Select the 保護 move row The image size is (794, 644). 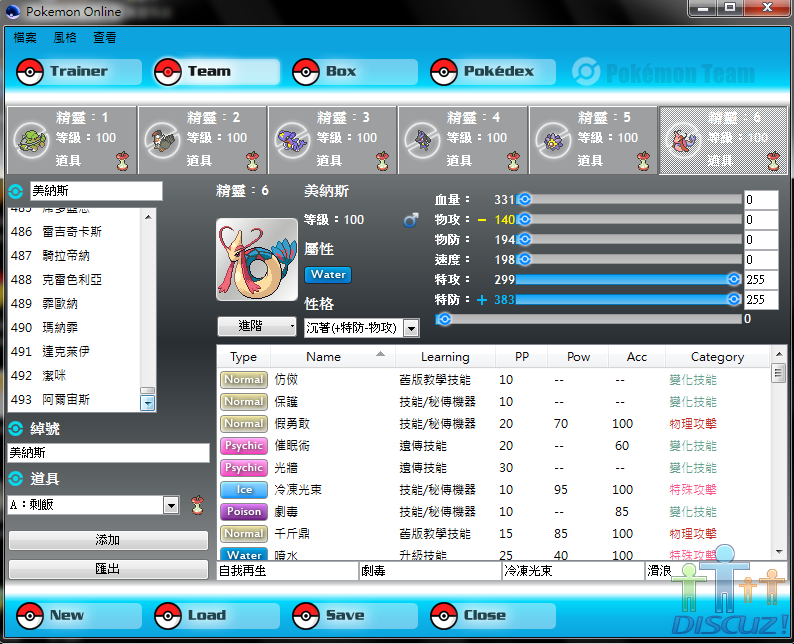coord(494,401)
